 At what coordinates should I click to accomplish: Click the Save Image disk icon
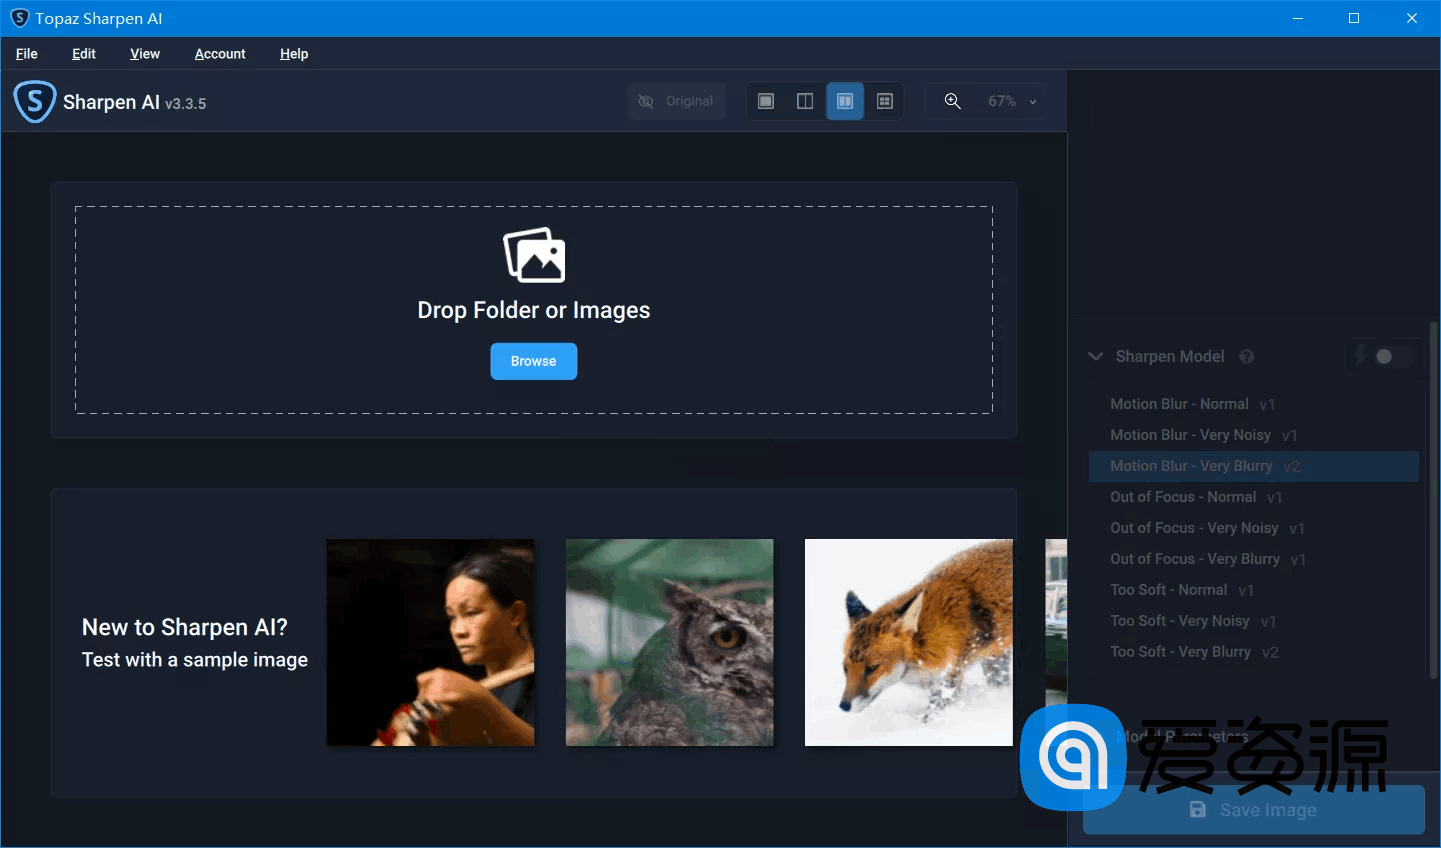tap(1198, 810)
